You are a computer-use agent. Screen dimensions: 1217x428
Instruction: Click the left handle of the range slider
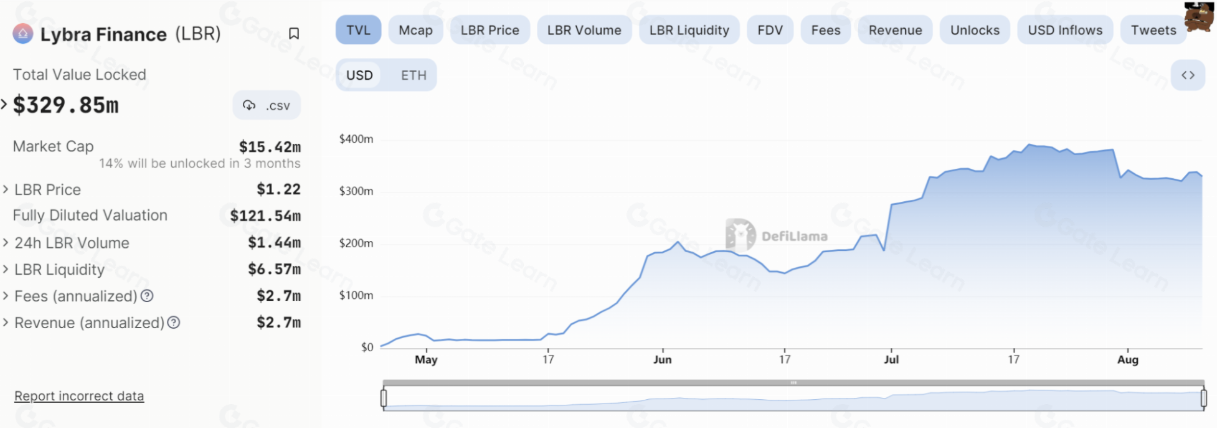coord(384,398)
